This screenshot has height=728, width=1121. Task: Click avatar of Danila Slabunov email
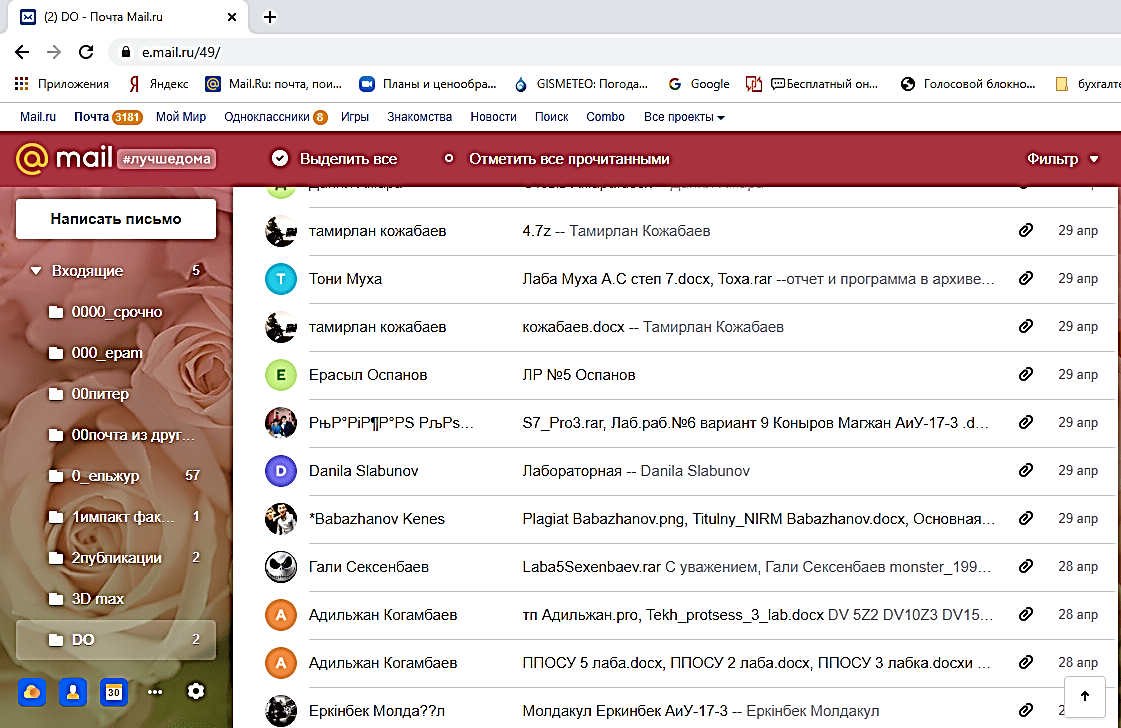click(x=281, y=471)
